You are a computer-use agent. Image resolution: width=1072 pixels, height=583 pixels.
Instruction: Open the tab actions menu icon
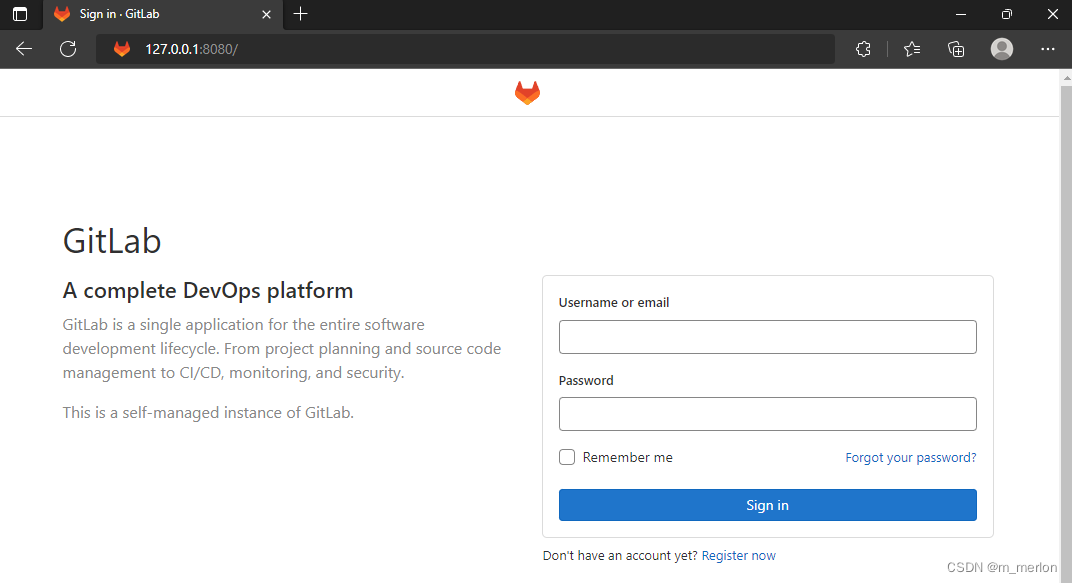tap(21, 14)
